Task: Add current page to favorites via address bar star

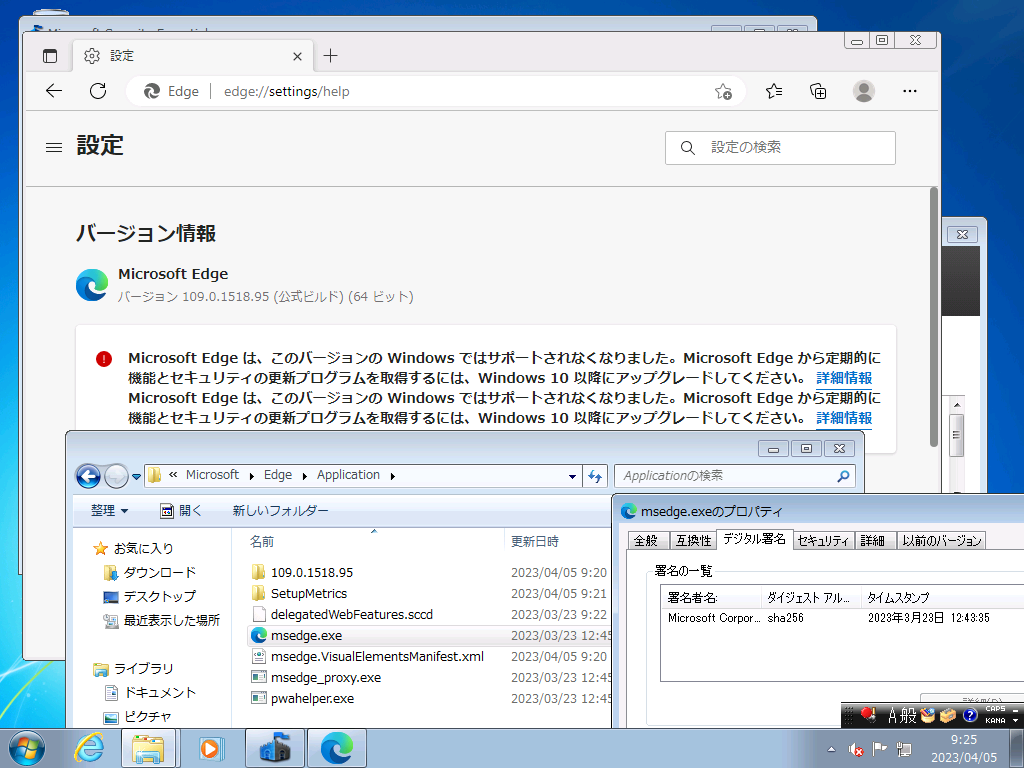Action: (x=722, y=91)
